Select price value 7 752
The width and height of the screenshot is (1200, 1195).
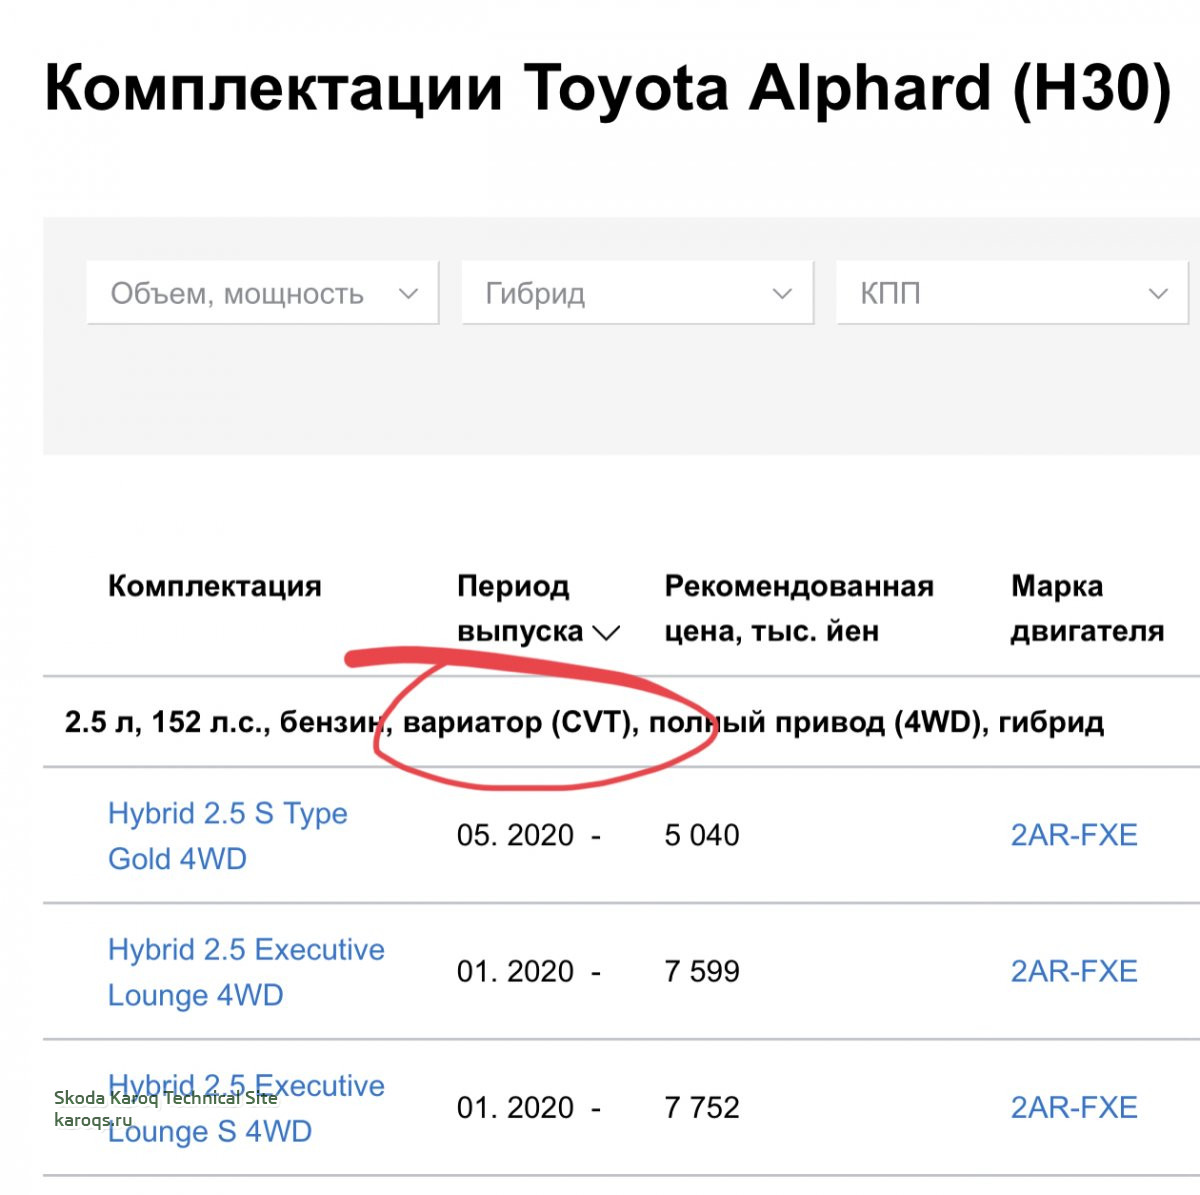702,1107
